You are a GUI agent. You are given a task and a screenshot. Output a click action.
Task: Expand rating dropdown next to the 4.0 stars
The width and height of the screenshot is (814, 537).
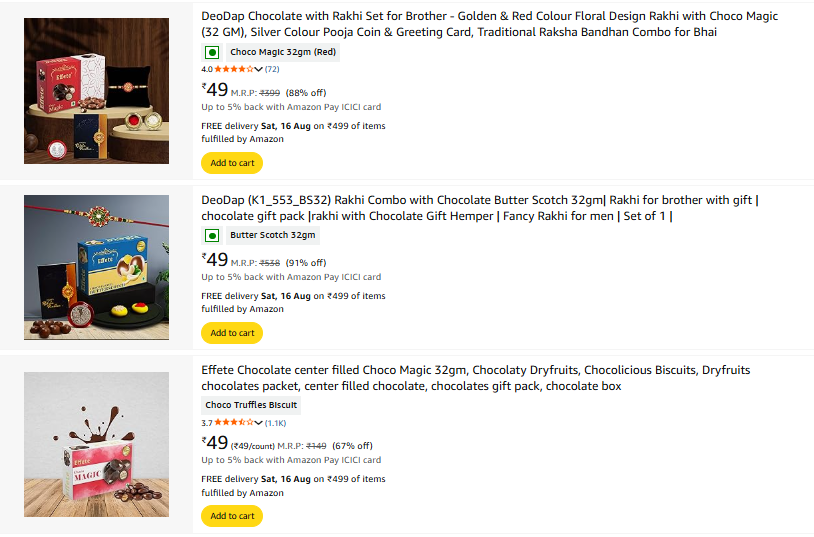click(259, 69)
